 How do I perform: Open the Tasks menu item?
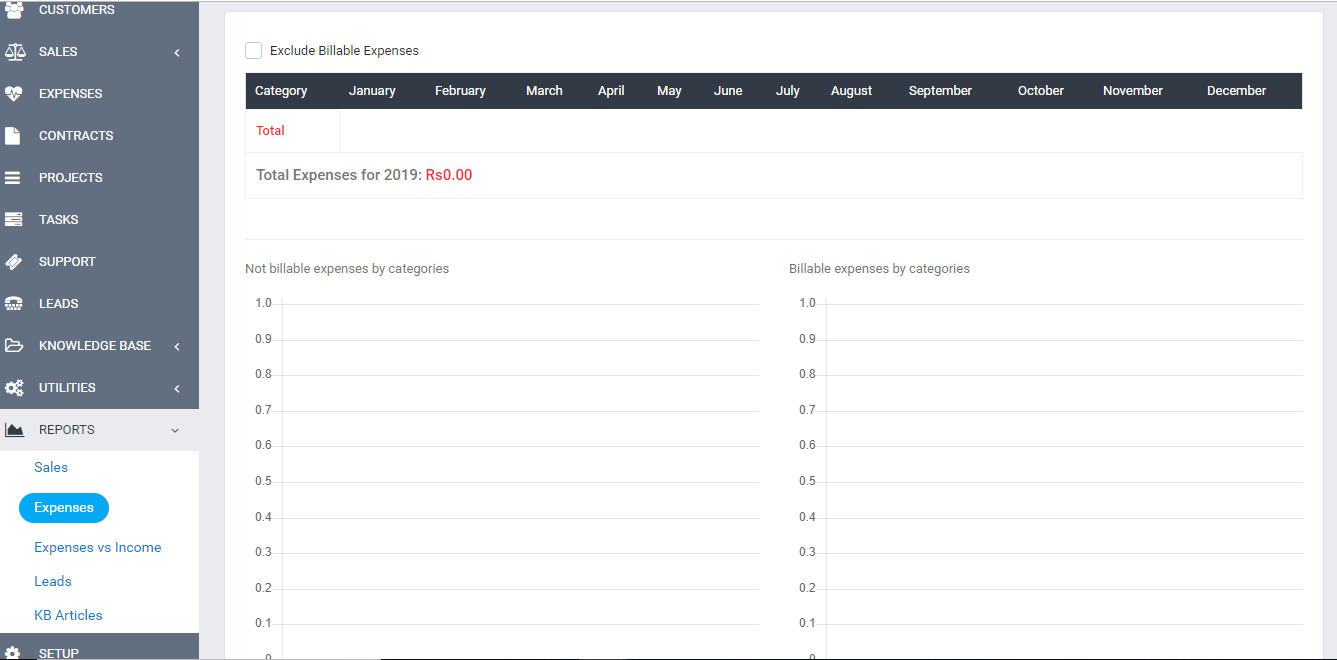59,220
